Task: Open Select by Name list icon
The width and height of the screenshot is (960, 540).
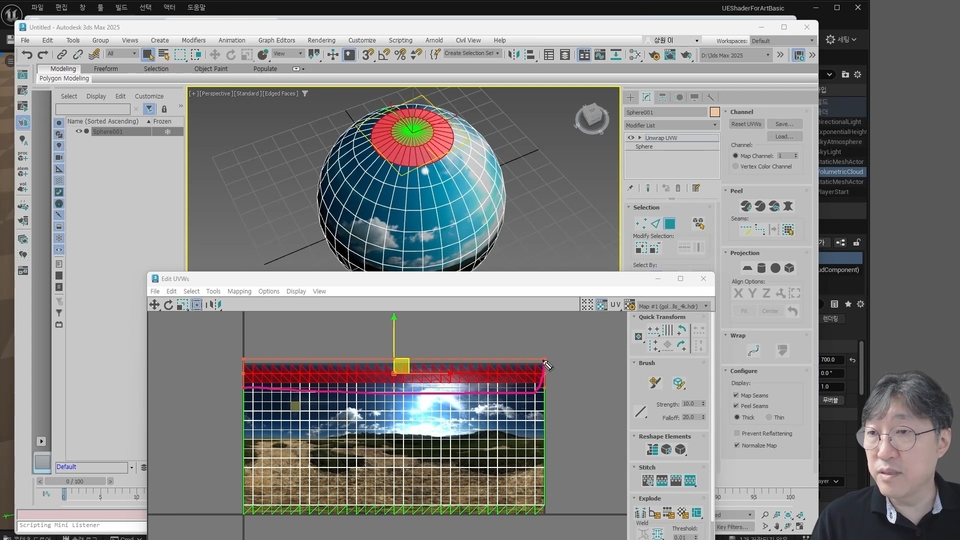Action: coord(163,55)
